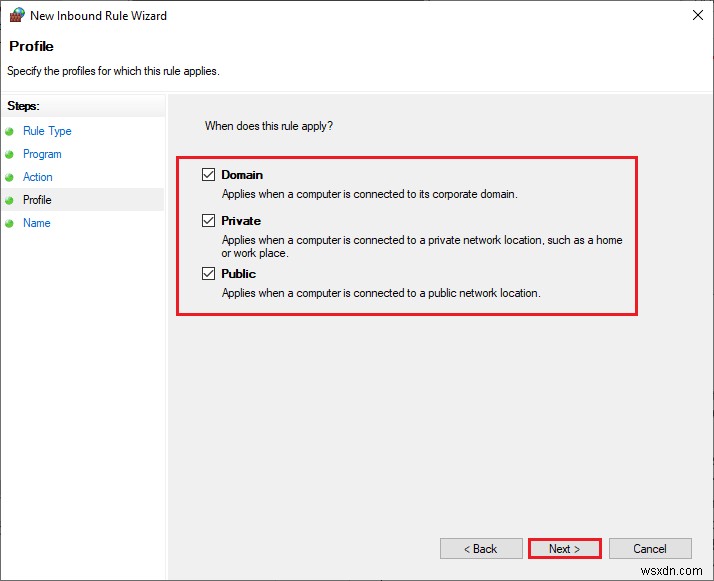Click the green bullet beside Profile
The image size is (714, 581).
10,200
